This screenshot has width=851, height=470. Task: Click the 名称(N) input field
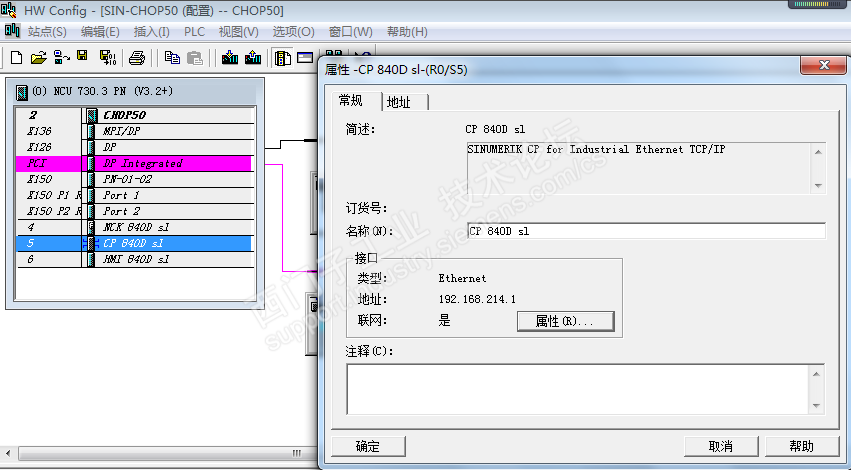pyautogui.click(x=646, y=231)
